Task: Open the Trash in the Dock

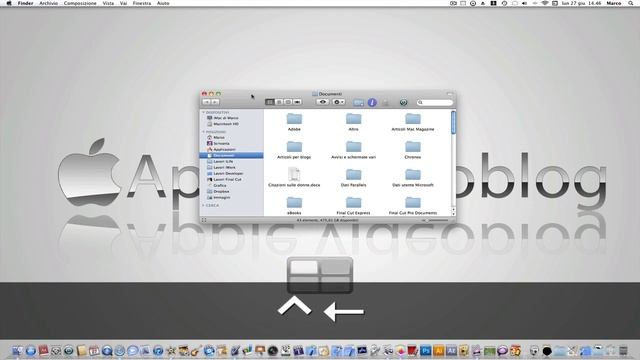Action: pyautogui.click(x=623, y=351)
